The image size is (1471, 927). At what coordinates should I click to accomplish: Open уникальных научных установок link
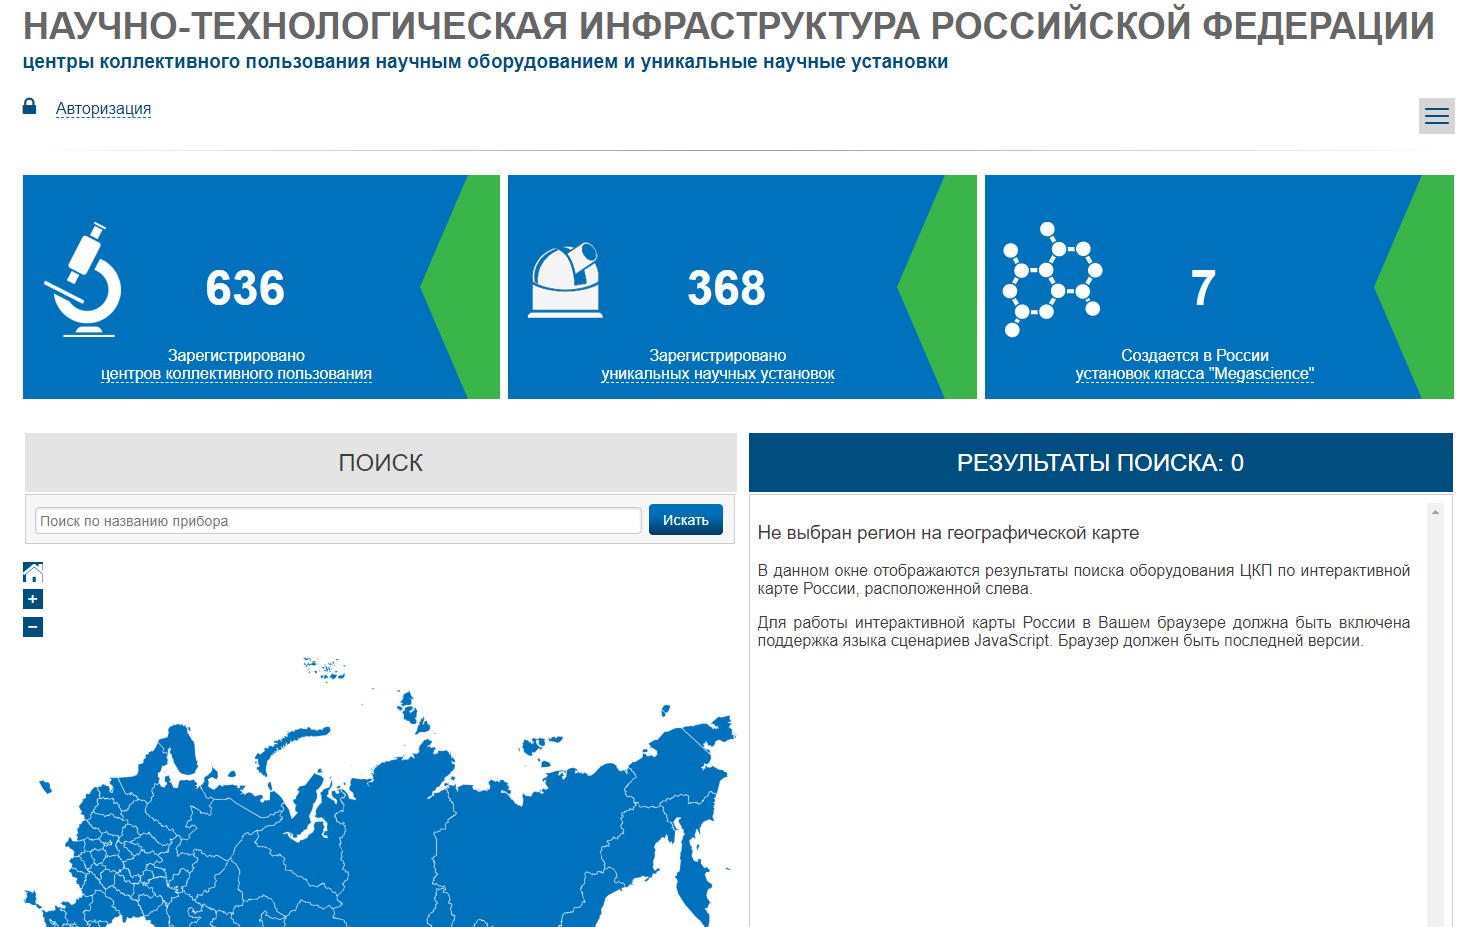718,374
